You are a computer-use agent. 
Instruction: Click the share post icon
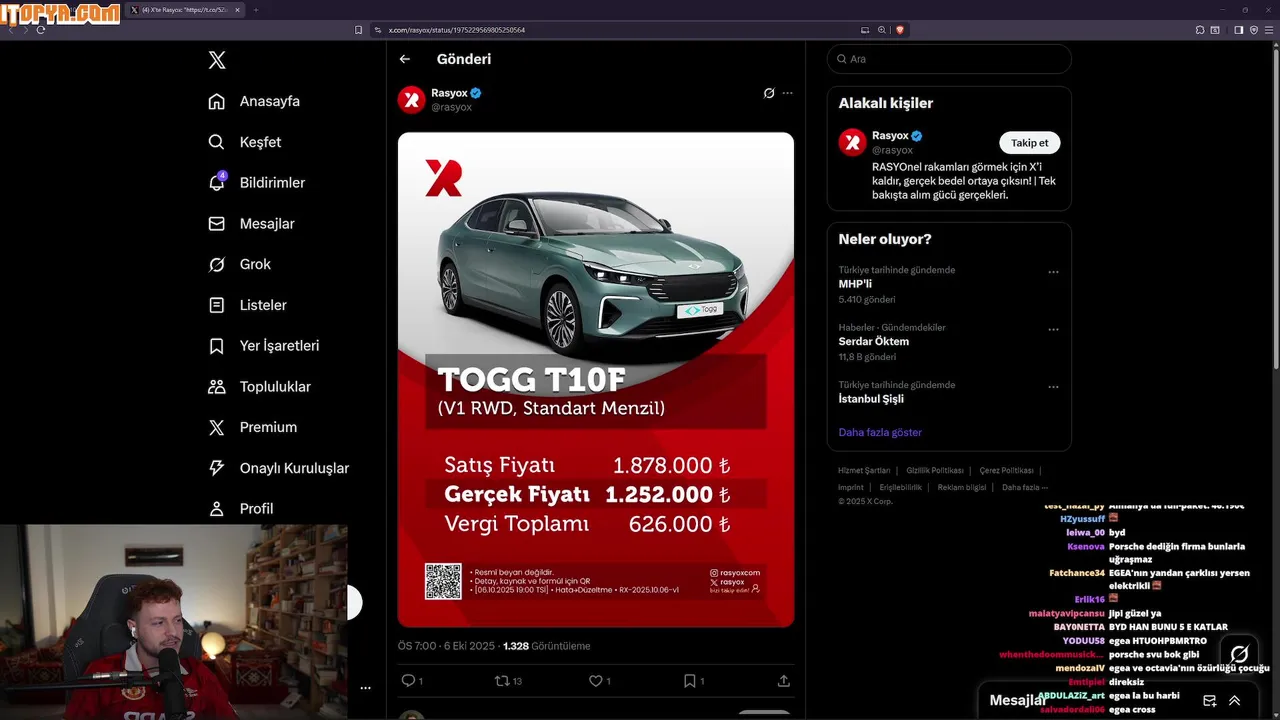click(783, 680)
